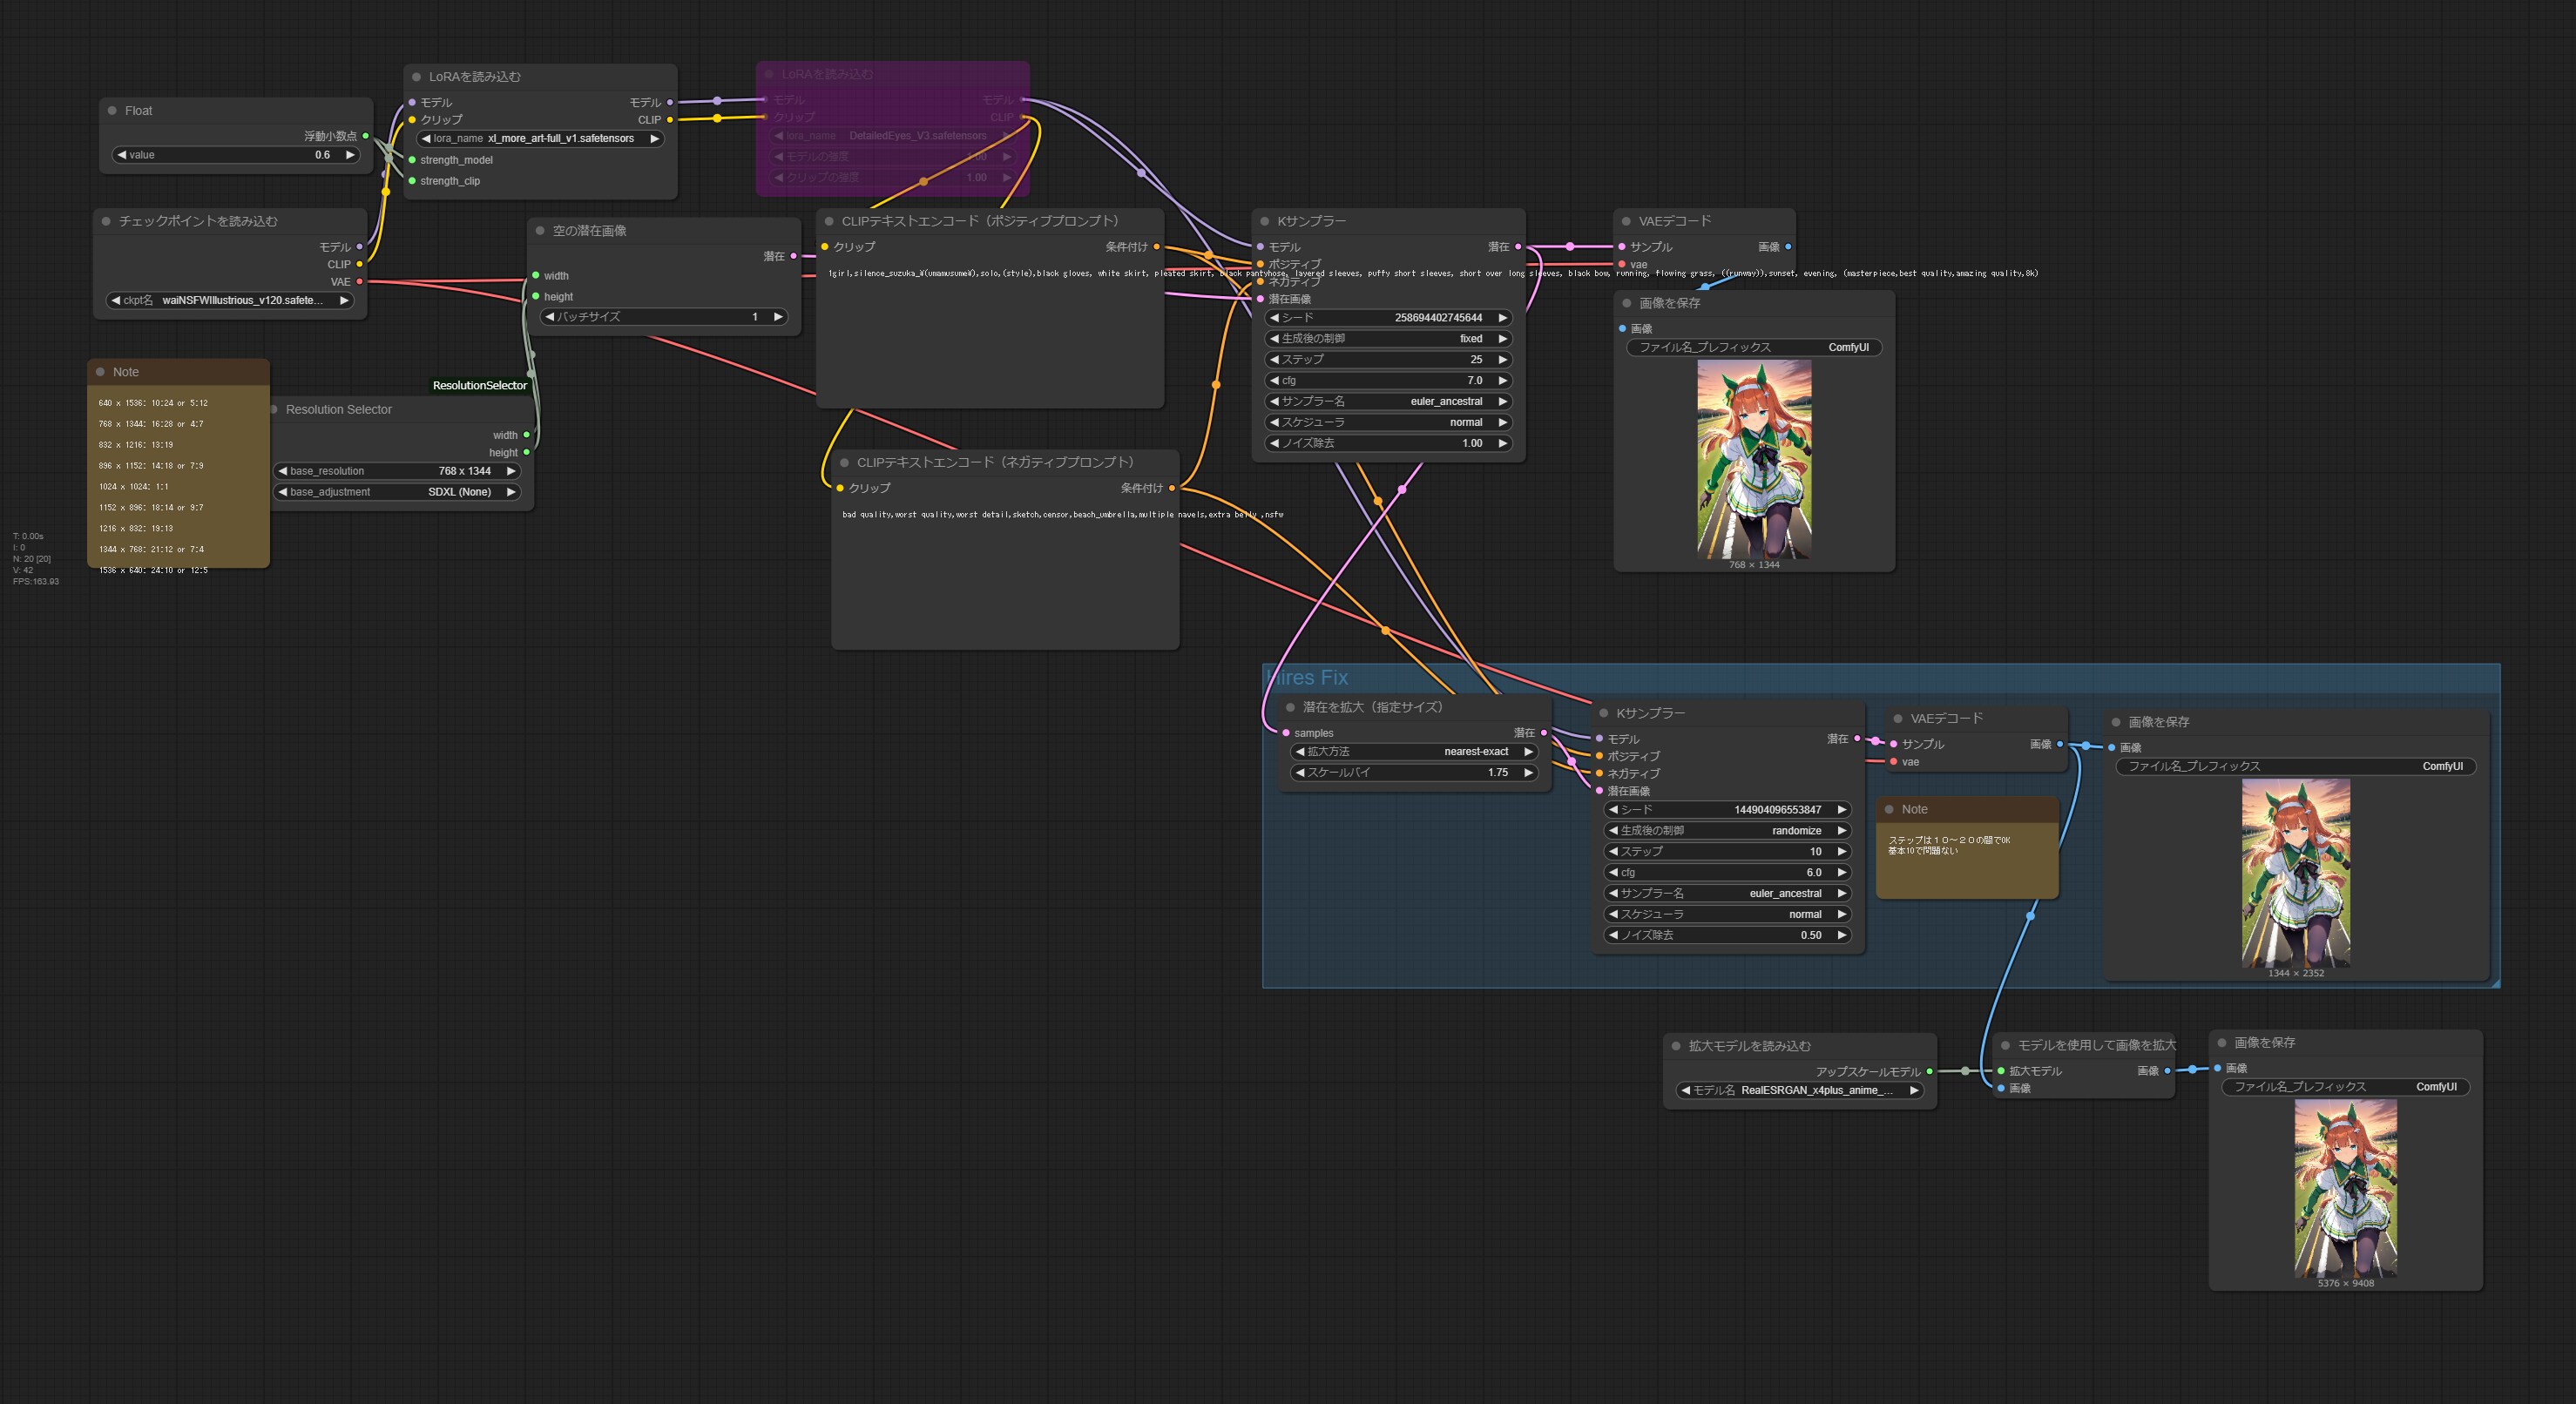Increase Float value 0.6 with right arrow

350,155
